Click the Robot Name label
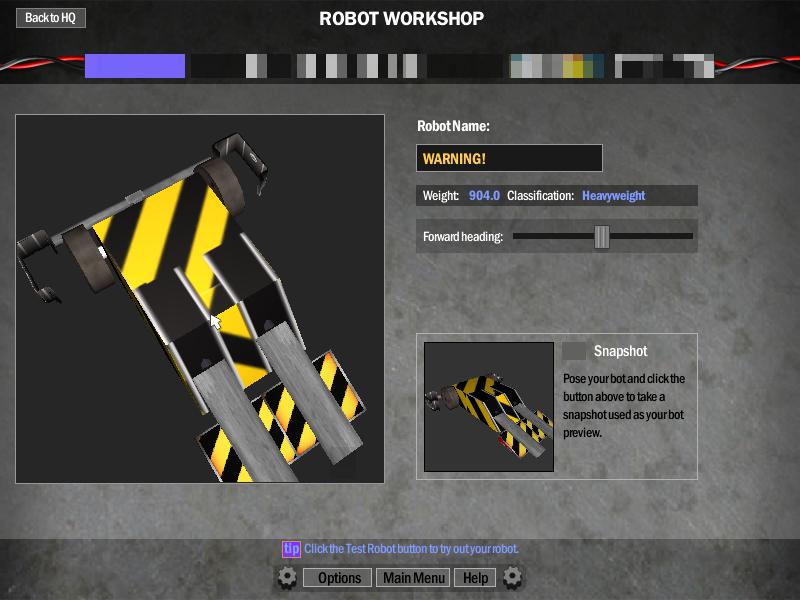This screenshot has height=600, width=800. click(x=453, y=126)
